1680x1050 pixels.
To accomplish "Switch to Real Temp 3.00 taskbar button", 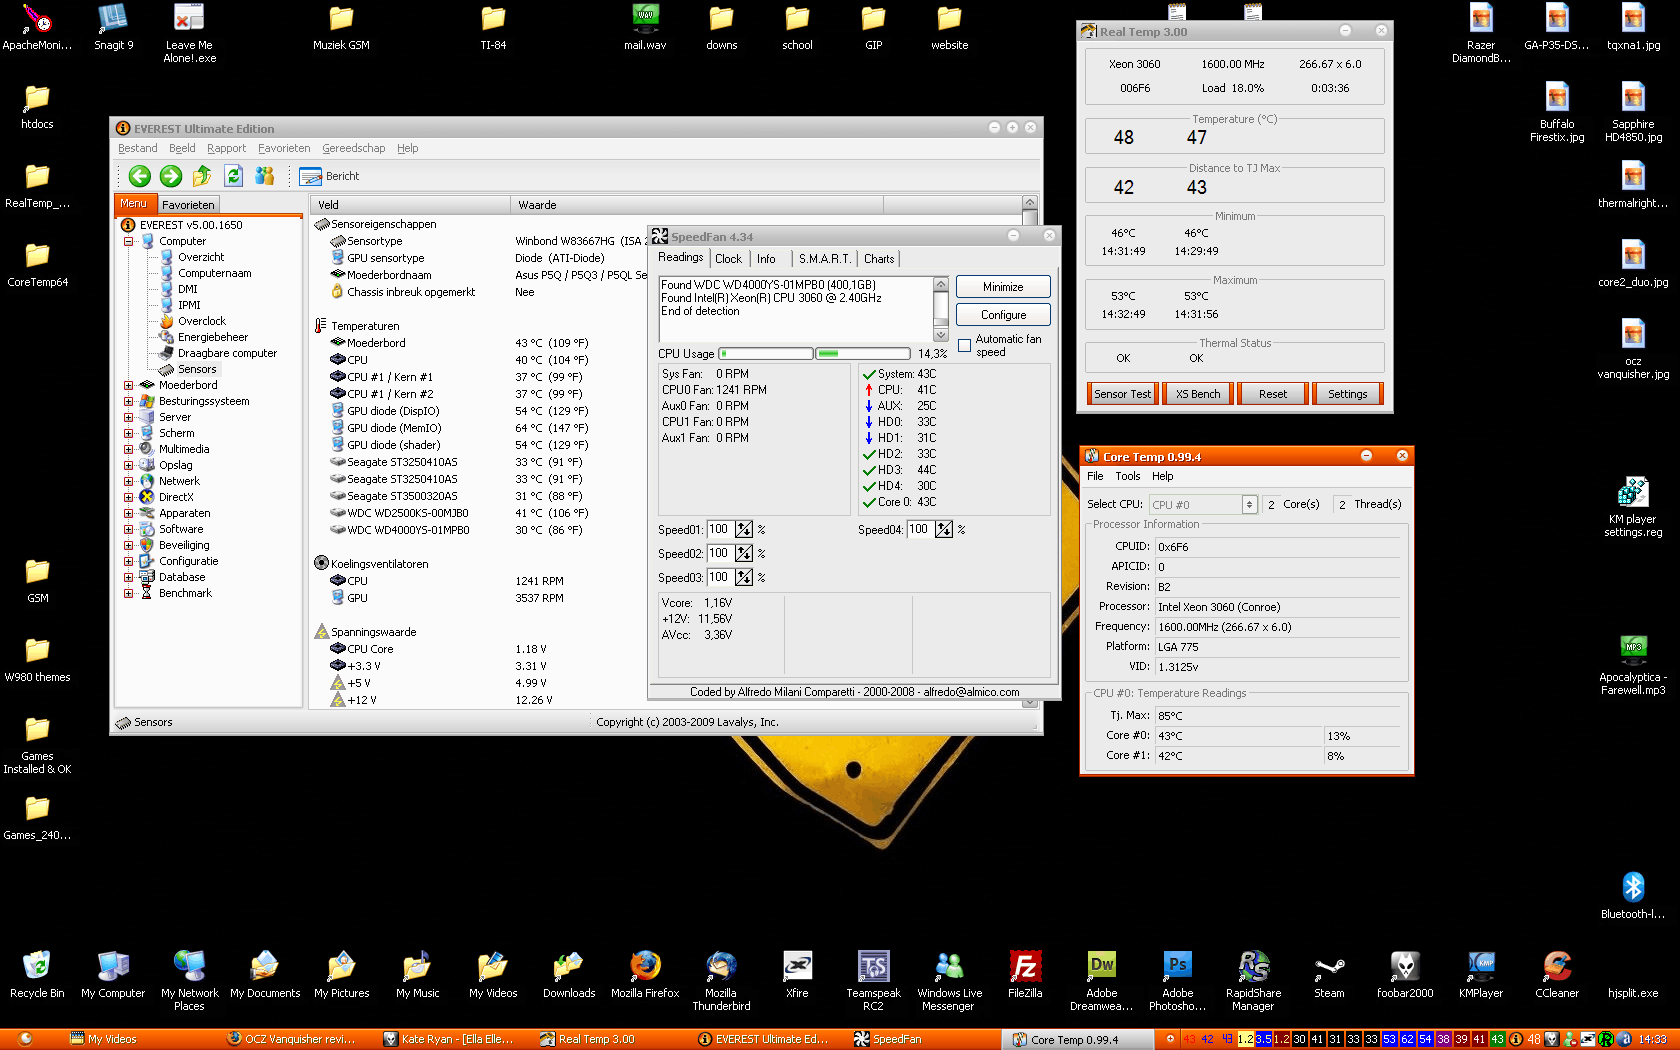I will coord(612,1039).
